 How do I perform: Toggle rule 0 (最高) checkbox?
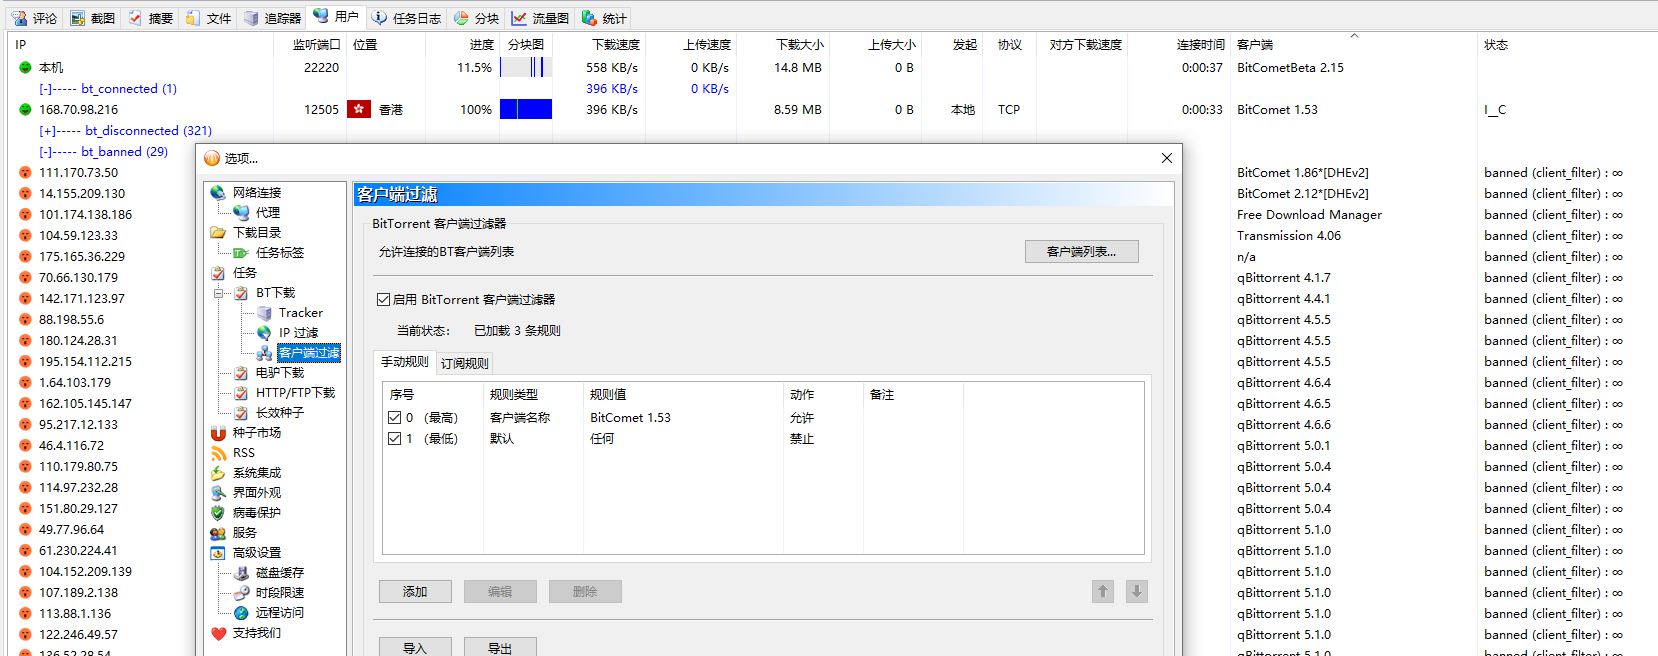[x=394, y=418]
